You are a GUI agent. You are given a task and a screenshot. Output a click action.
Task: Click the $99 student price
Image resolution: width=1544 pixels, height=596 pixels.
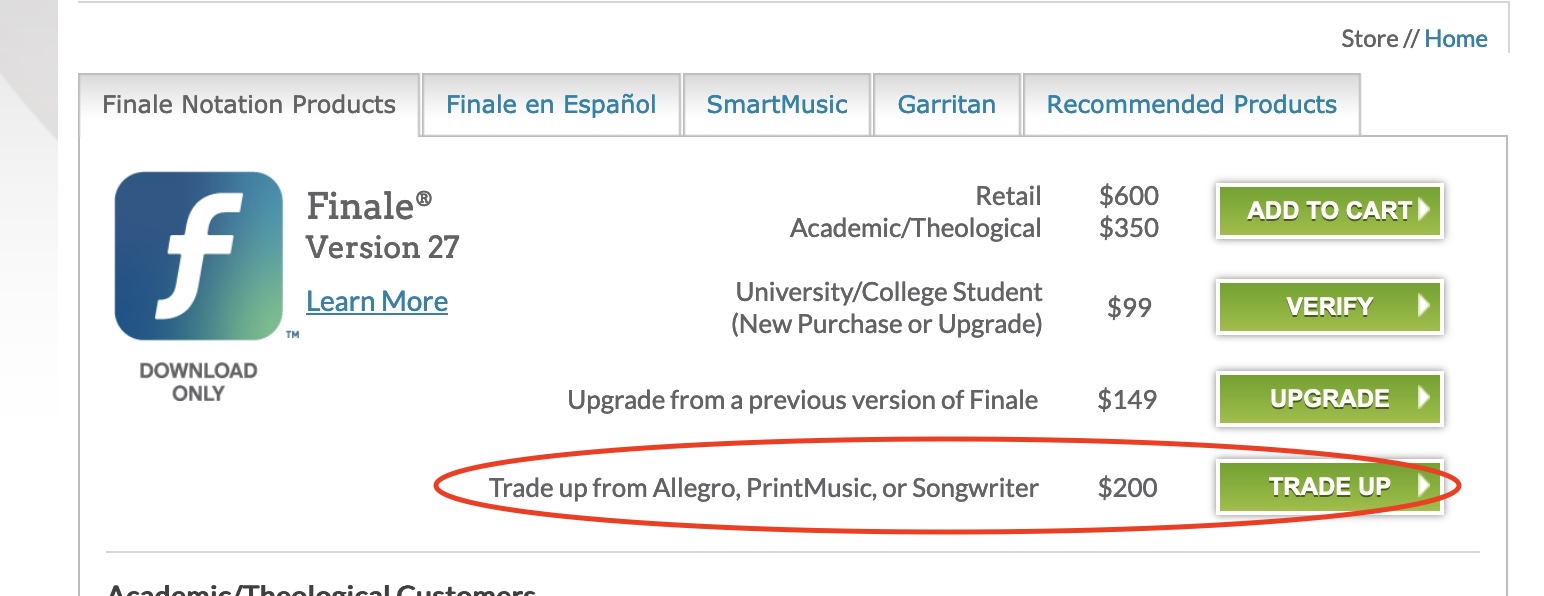click(1128, 308)
